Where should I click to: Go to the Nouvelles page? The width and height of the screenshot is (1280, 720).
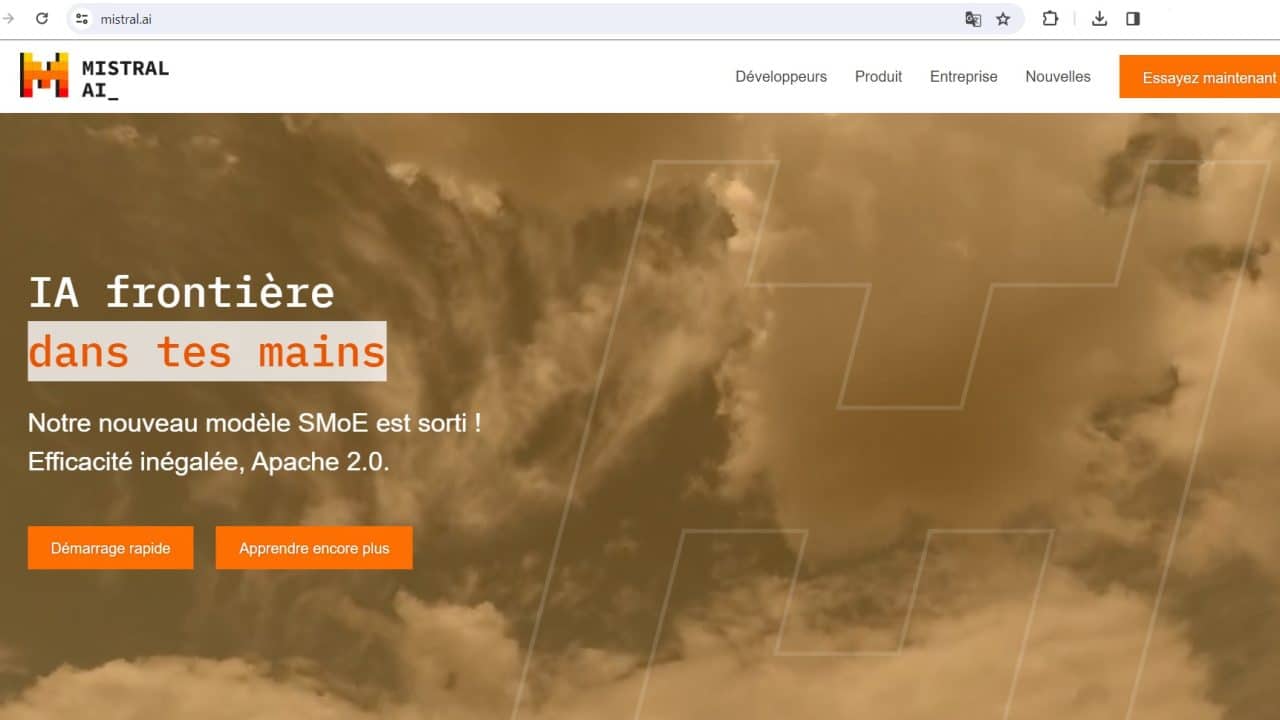click(1057, 77)
